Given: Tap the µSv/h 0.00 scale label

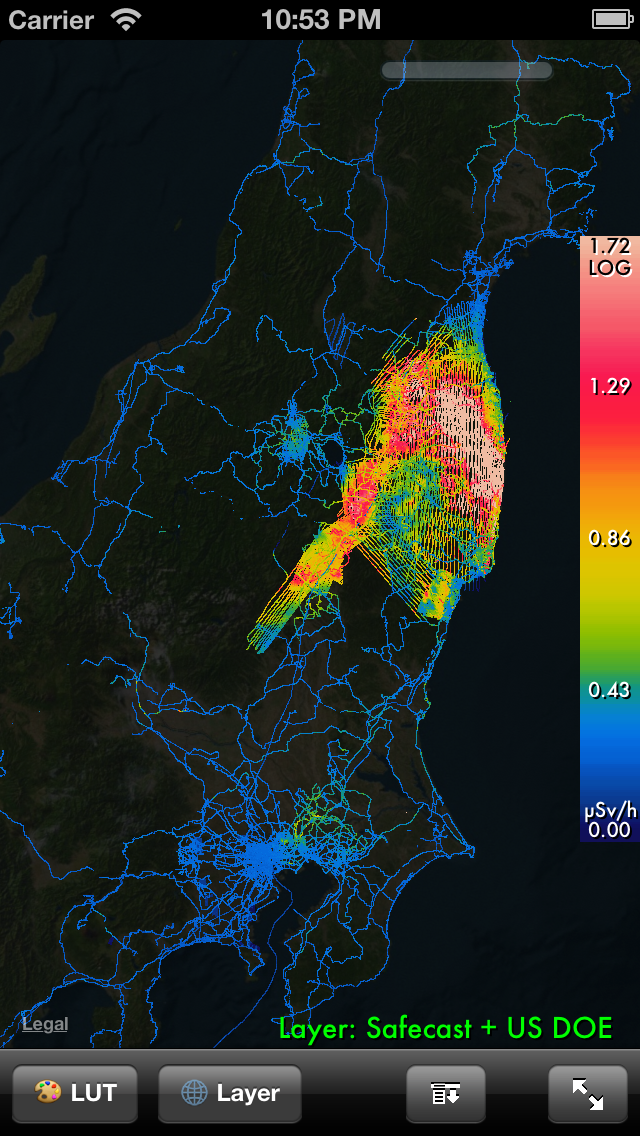Looking at the screenshot, I should coord(610,819).
